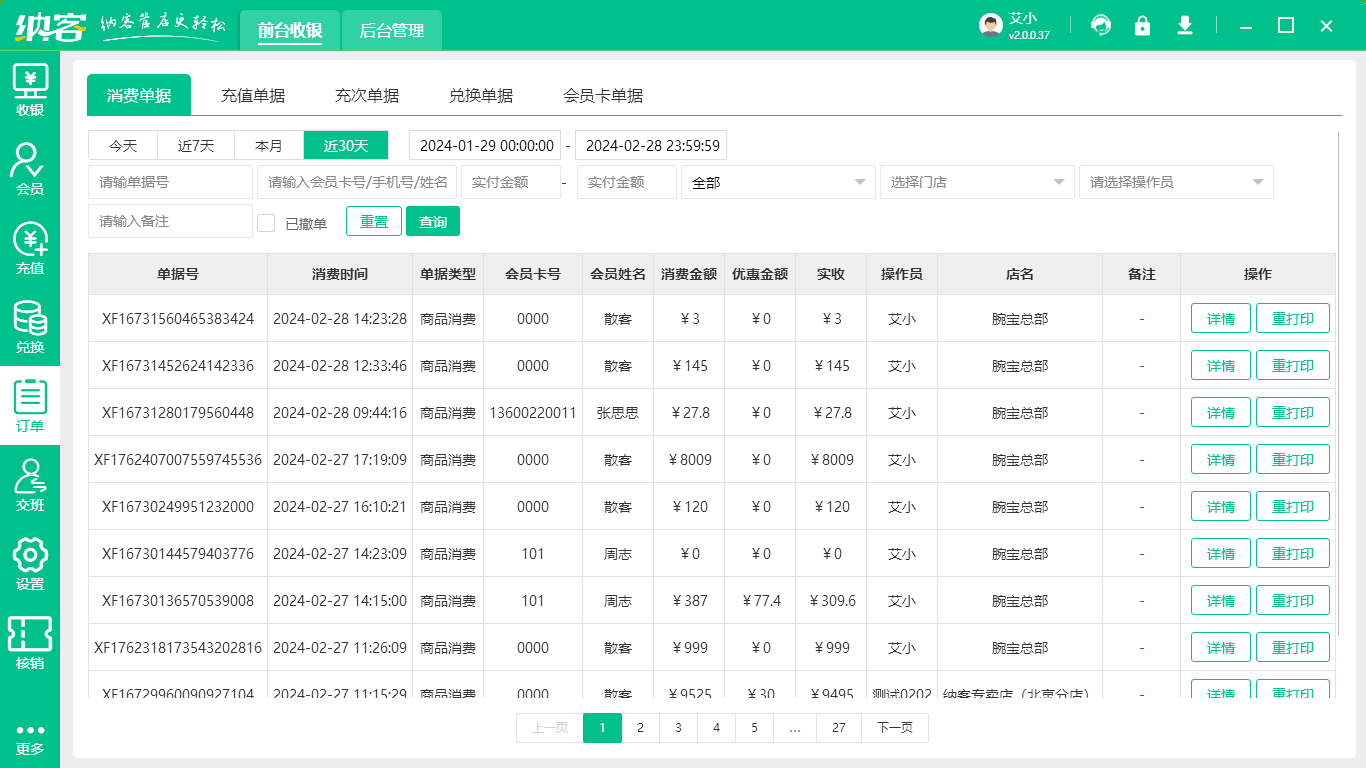Go to page 5
Screen dimensions: 1366x768
coord(754,728)
